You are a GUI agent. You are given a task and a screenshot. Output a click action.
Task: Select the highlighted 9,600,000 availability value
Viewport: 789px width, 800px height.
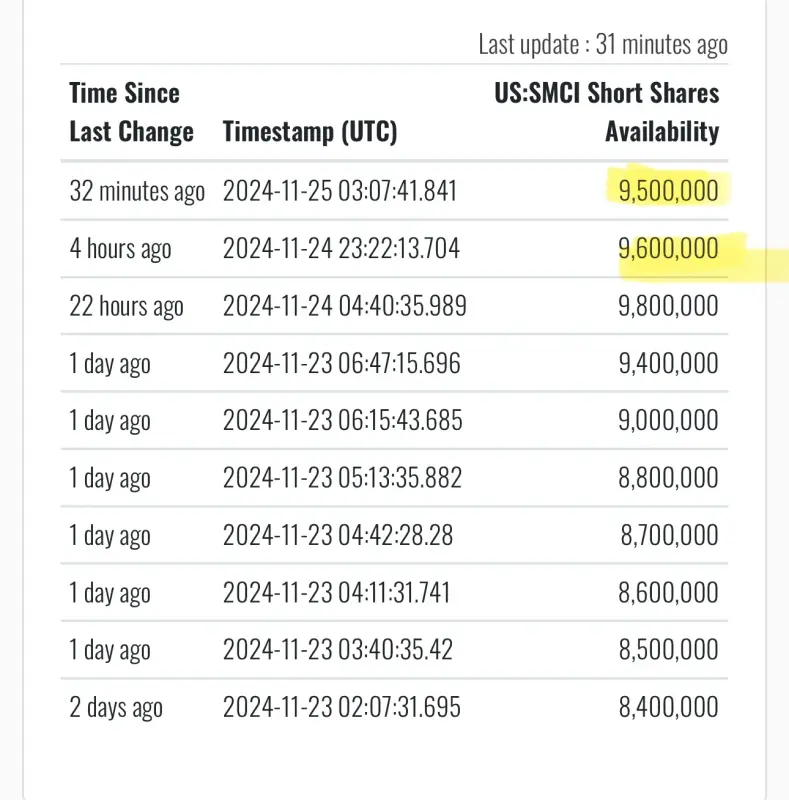pyautogui.click(x=668, y=248)
